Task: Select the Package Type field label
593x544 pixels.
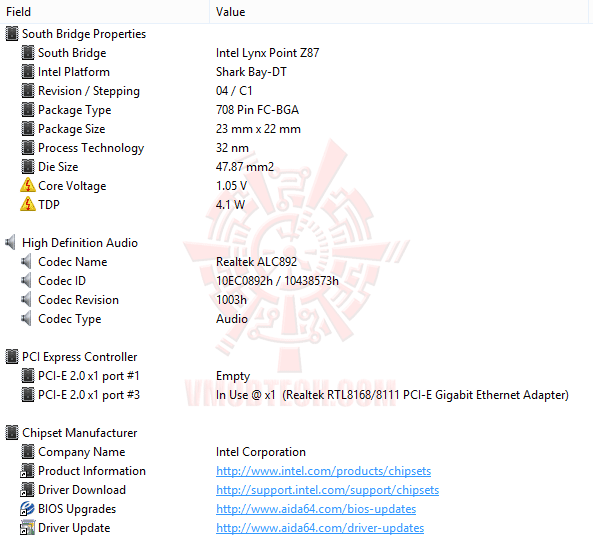Action: 75,110
